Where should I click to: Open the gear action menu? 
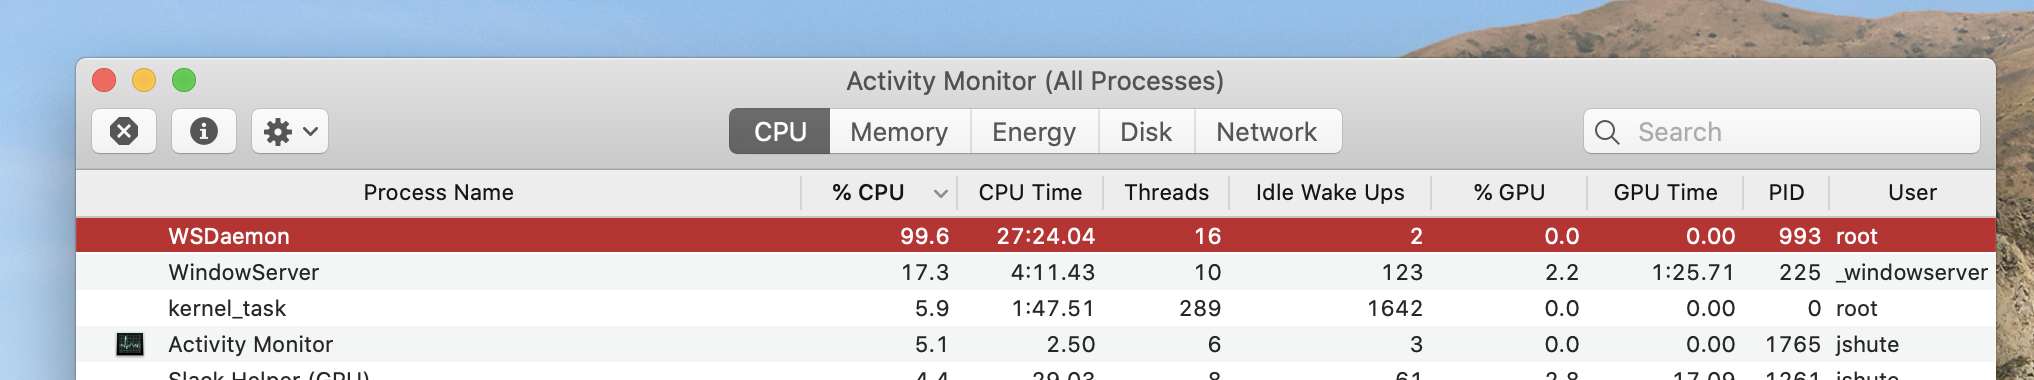(290, 131)
